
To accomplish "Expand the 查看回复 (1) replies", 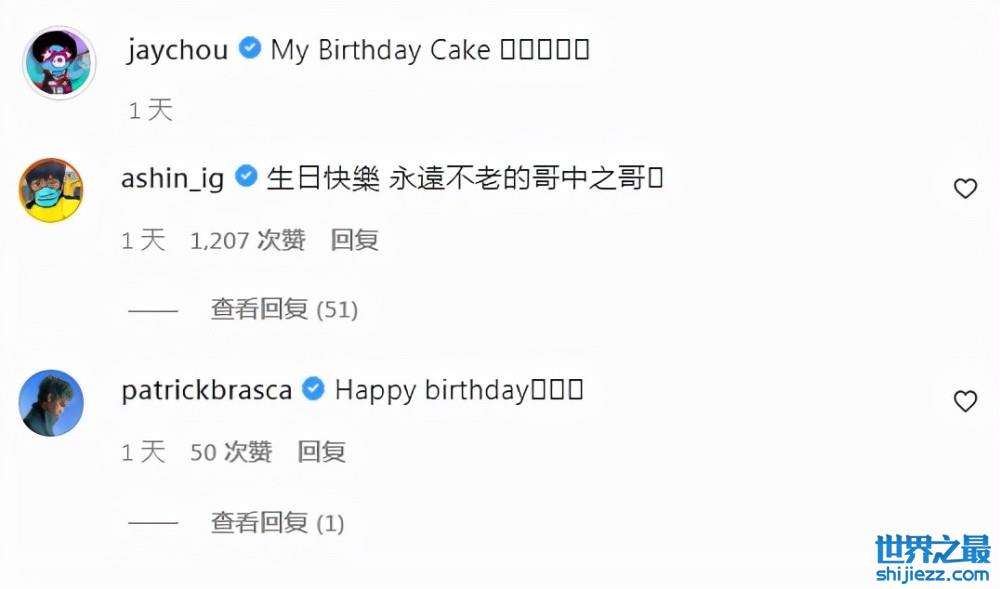I will 277,523.
